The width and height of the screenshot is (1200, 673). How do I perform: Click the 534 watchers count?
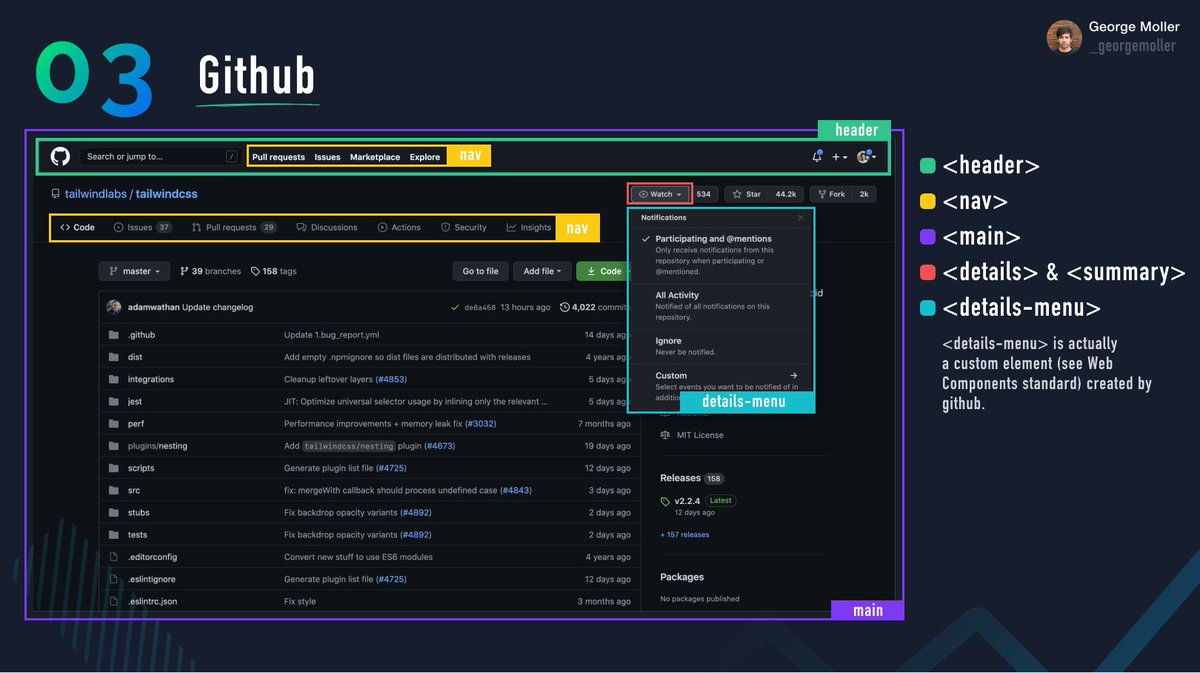click(x=704, y=194)
